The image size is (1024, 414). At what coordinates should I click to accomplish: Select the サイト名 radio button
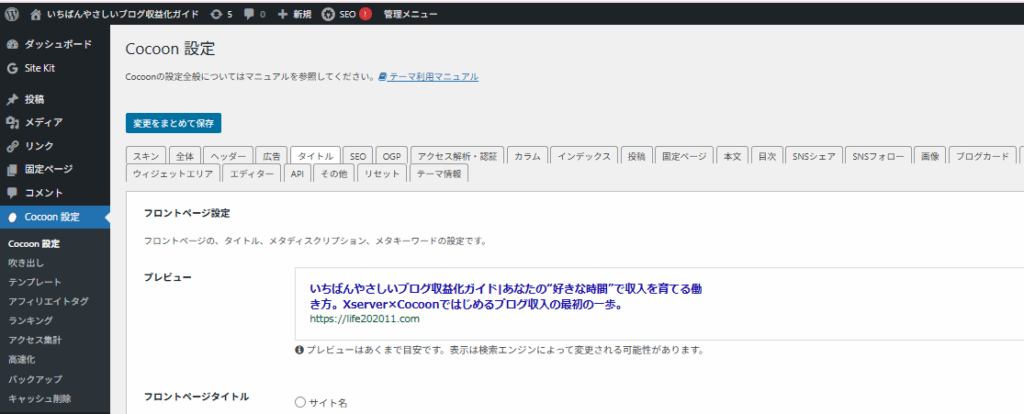pyautogui.click(x=300, y=402)
